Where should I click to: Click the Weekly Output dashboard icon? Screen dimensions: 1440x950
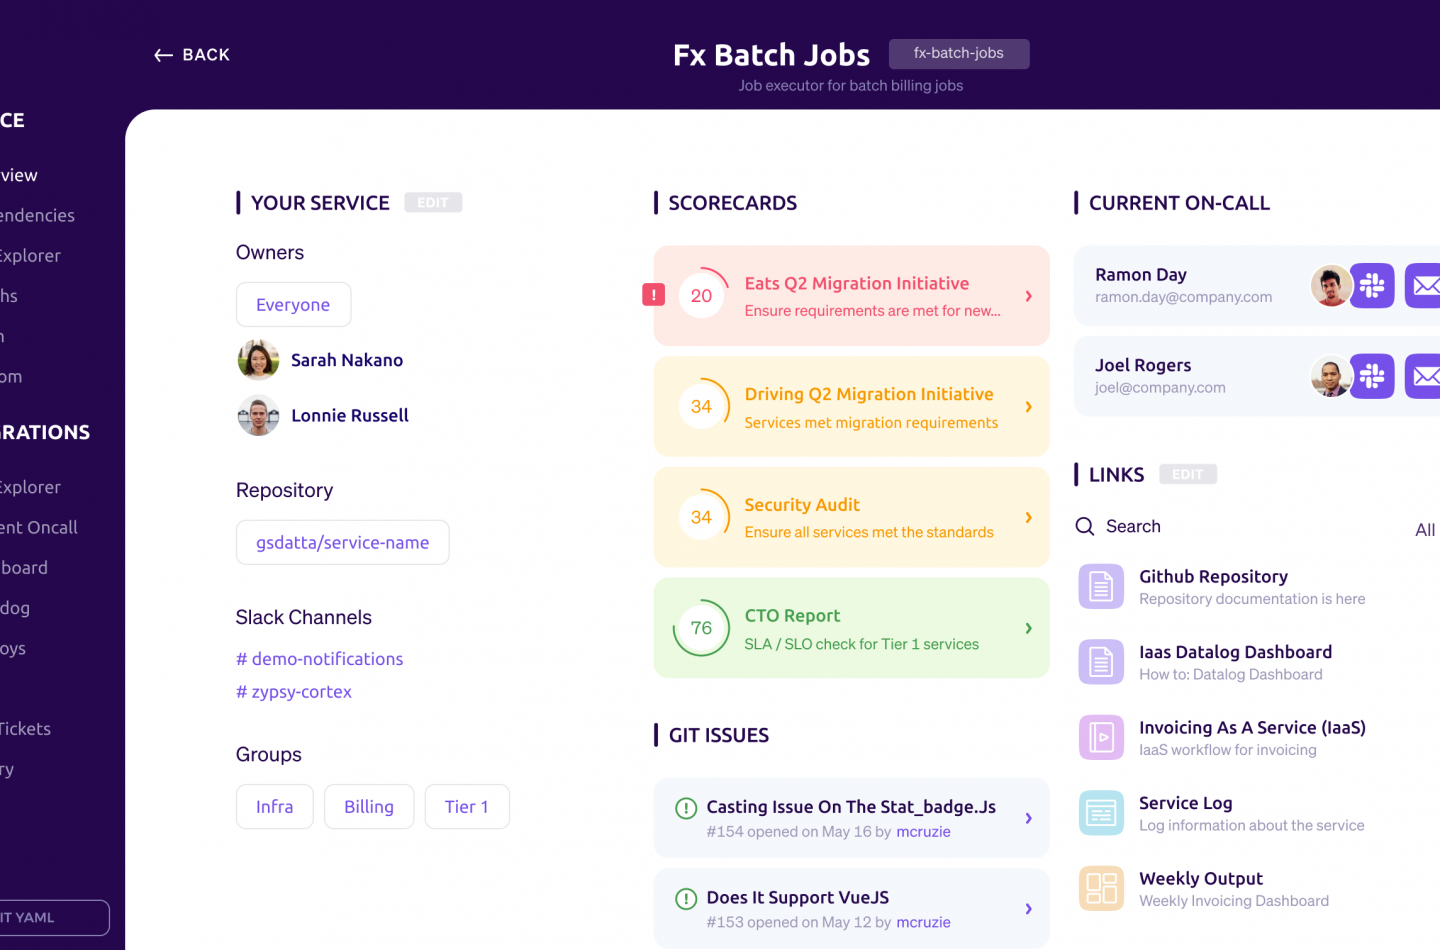point(1101,889)
